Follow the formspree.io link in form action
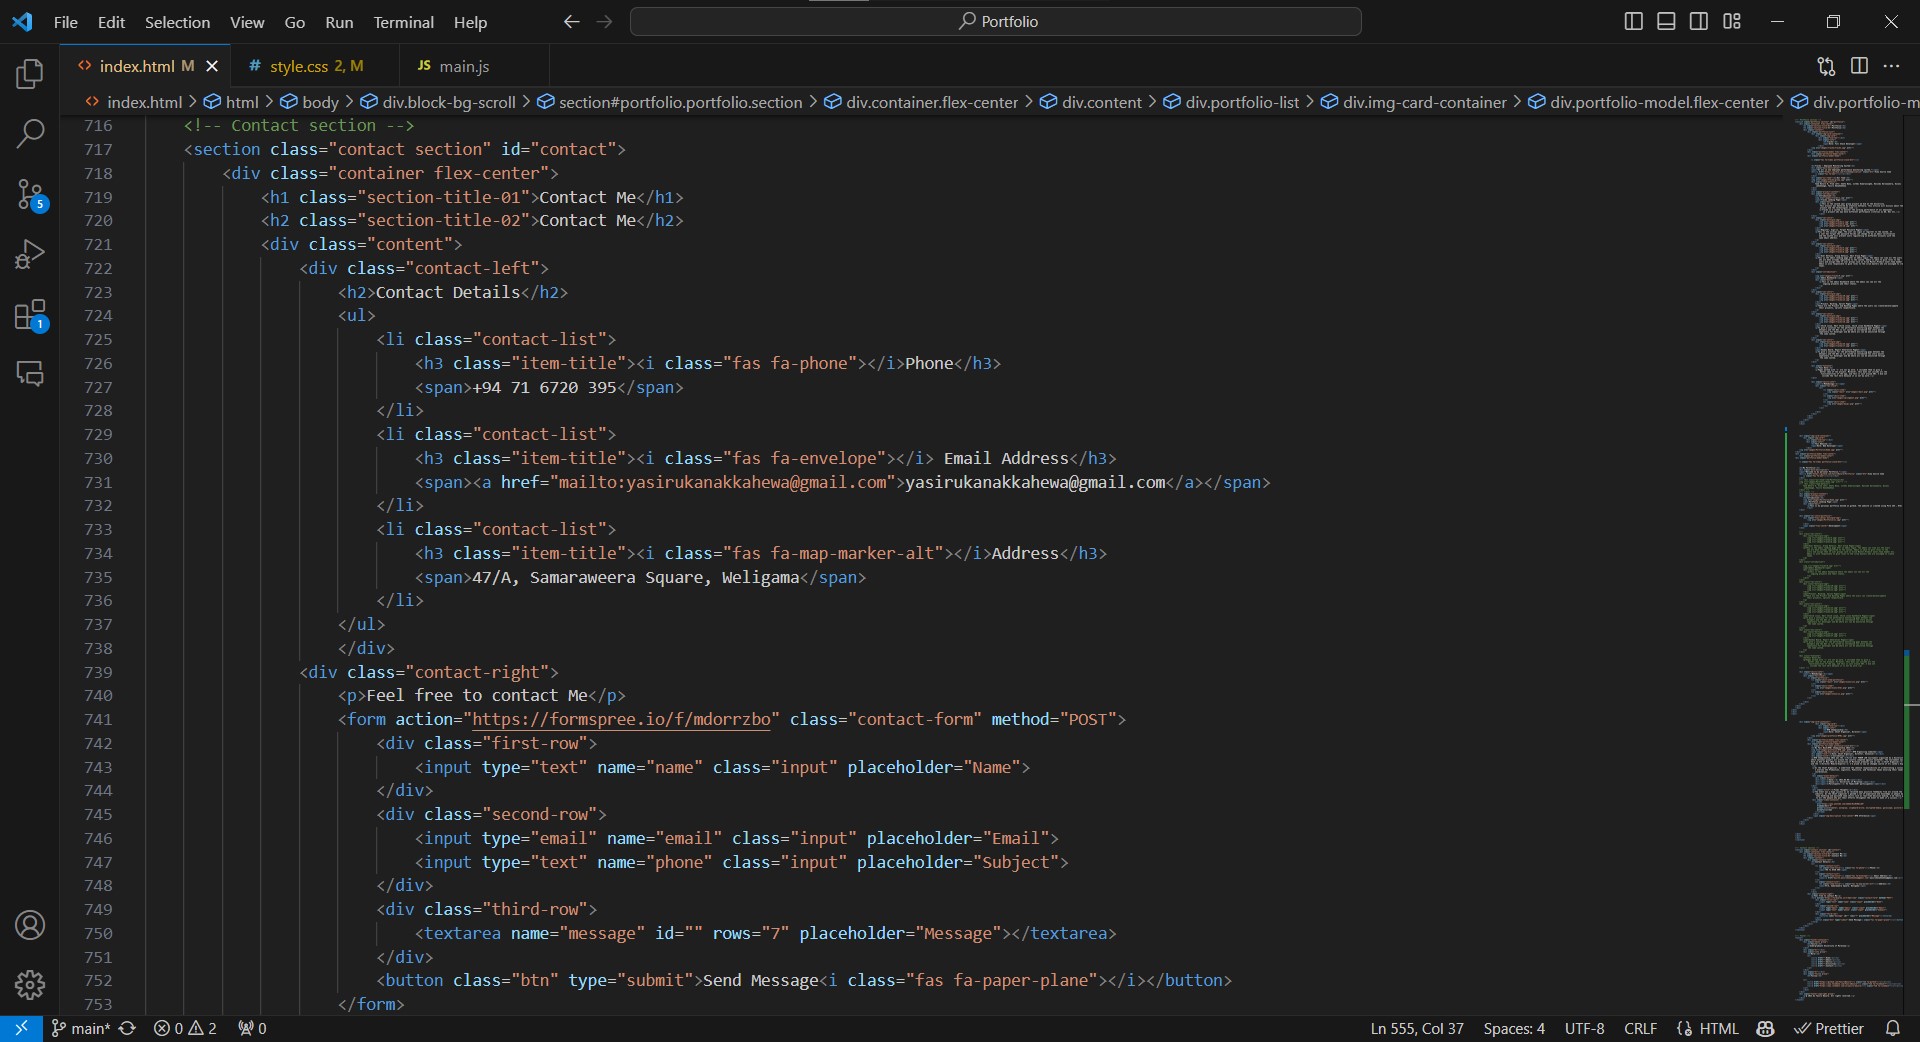The image size is (1920, 1042). [x=621, y=720]
